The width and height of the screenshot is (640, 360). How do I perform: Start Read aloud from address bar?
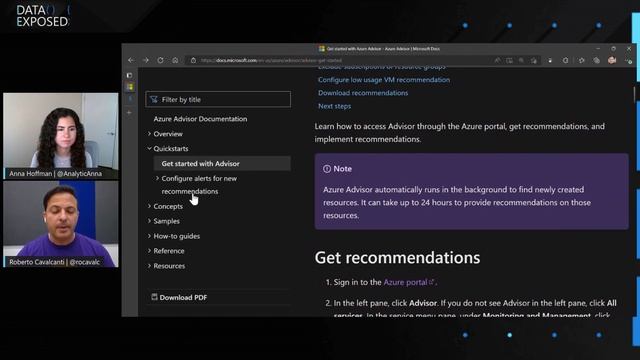point(497,60)
